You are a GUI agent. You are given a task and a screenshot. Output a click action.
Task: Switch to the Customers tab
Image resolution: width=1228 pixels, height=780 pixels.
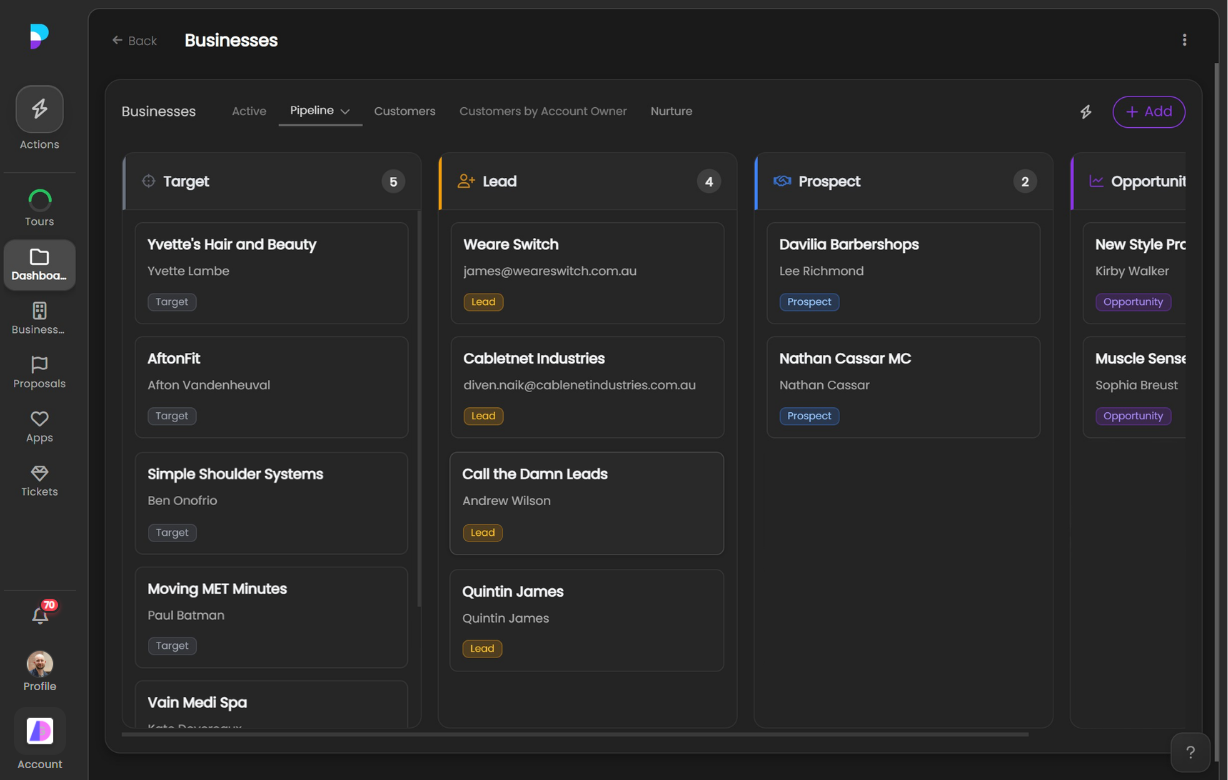(404, 111)
